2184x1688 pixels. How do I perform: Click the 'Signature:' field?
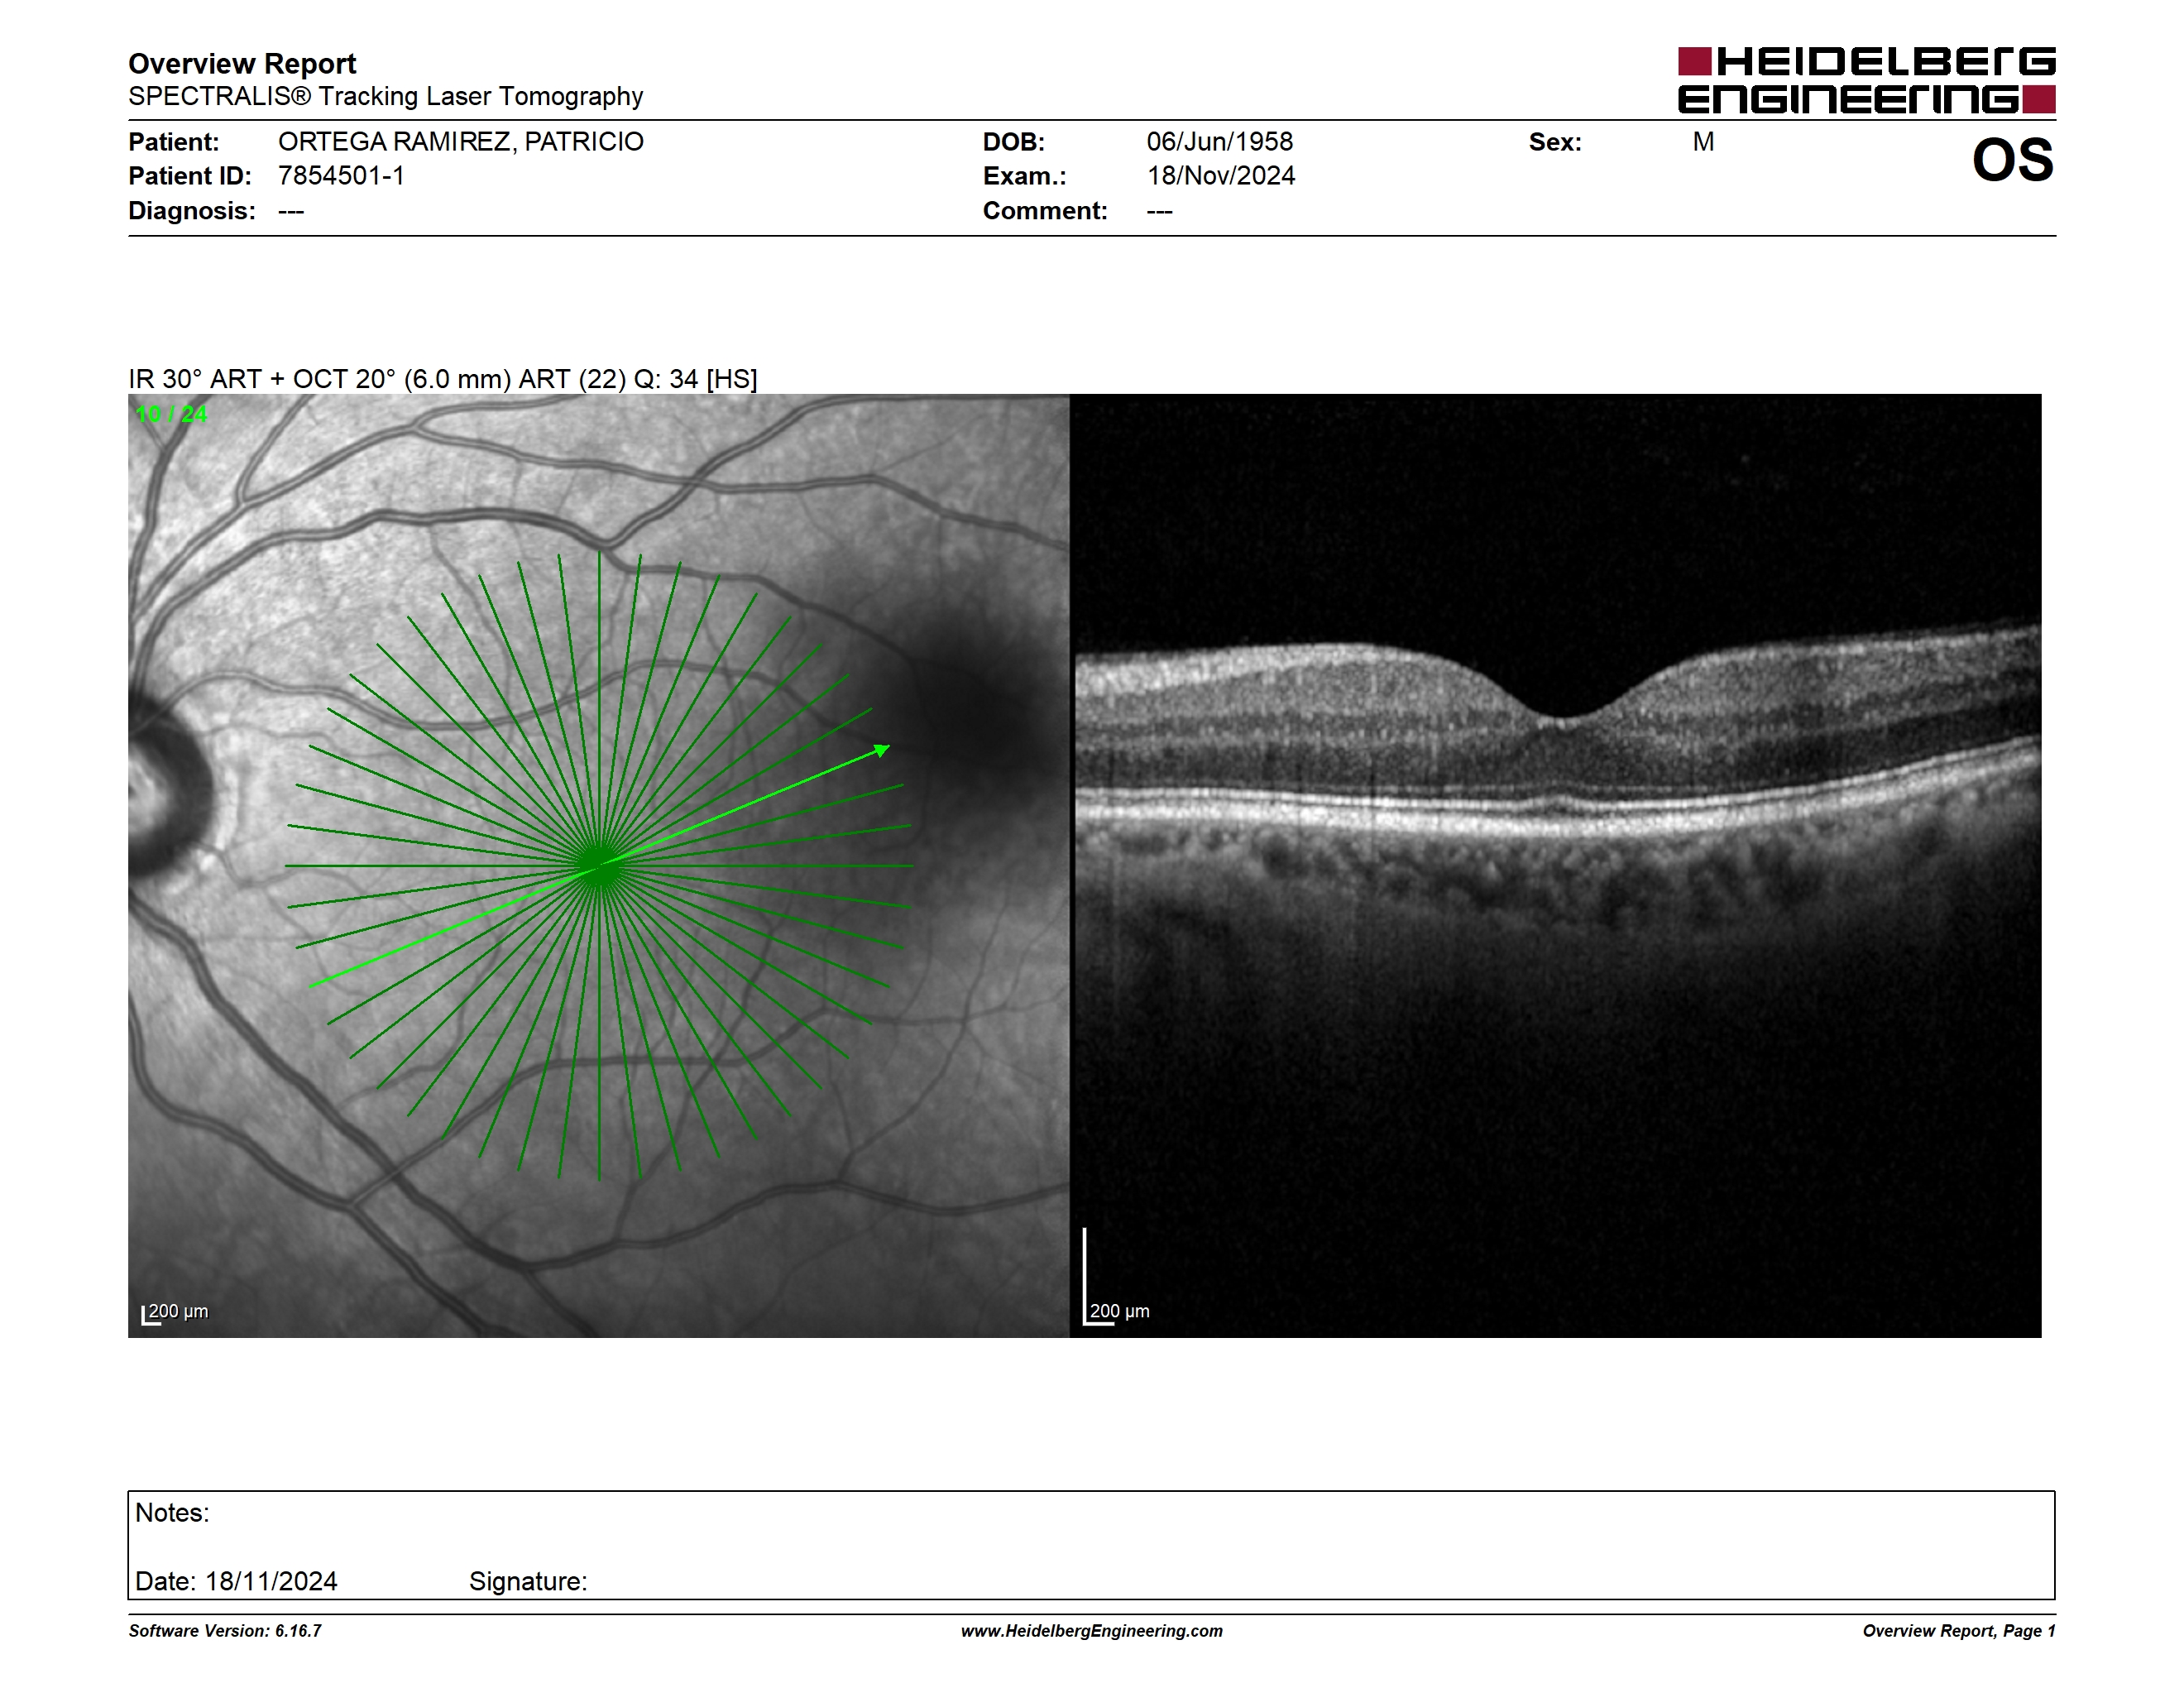coord(528,1581)
